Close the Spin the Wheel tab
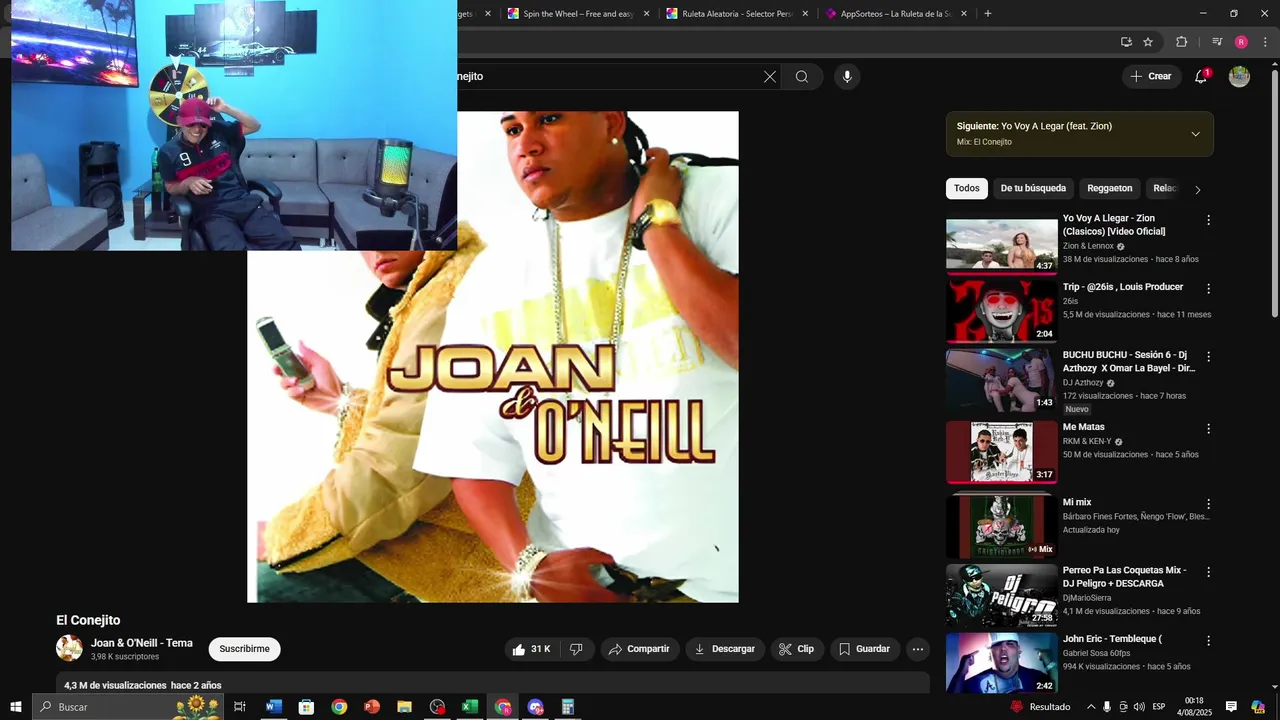Image resolution: width=1280 pixels, height=720 pixels. (x=646, y=14)
